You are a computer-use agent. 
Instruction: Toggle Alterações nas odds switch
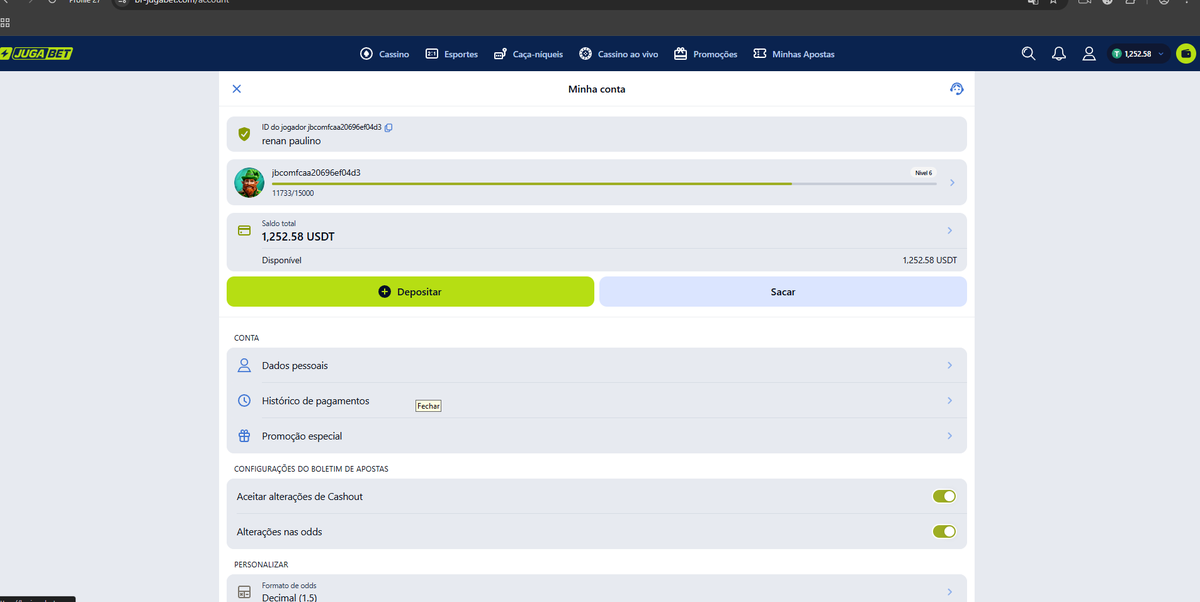(x=944, y=531)
